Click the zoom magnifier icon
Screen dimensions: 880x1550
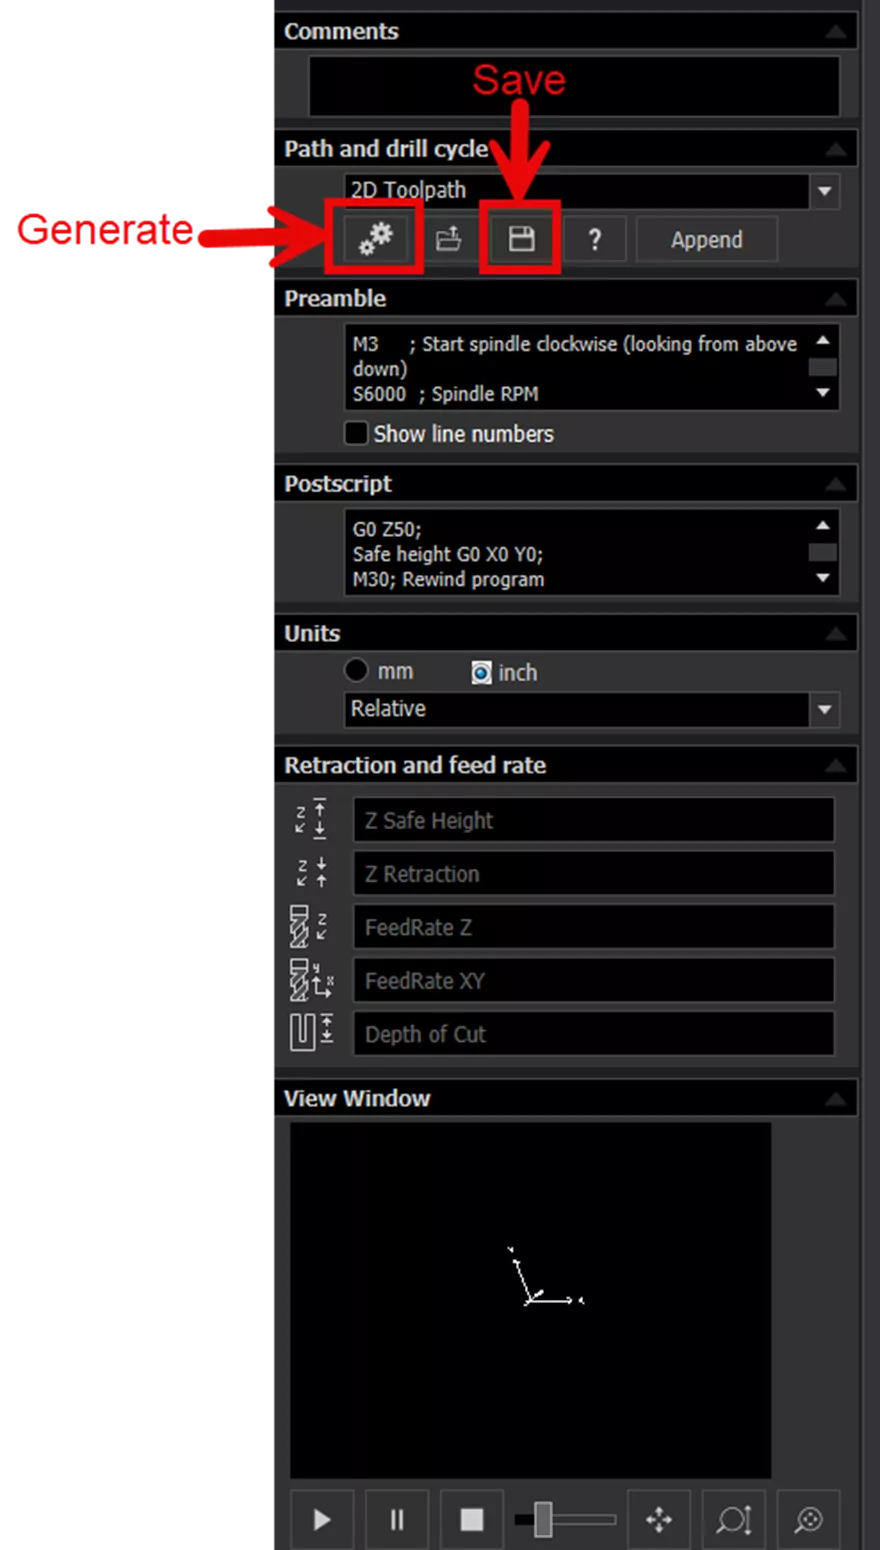pos(734,1520)
